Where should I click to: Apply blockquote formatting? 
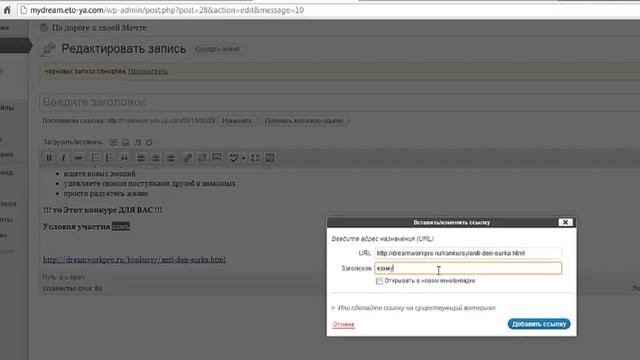coord(124,158)
